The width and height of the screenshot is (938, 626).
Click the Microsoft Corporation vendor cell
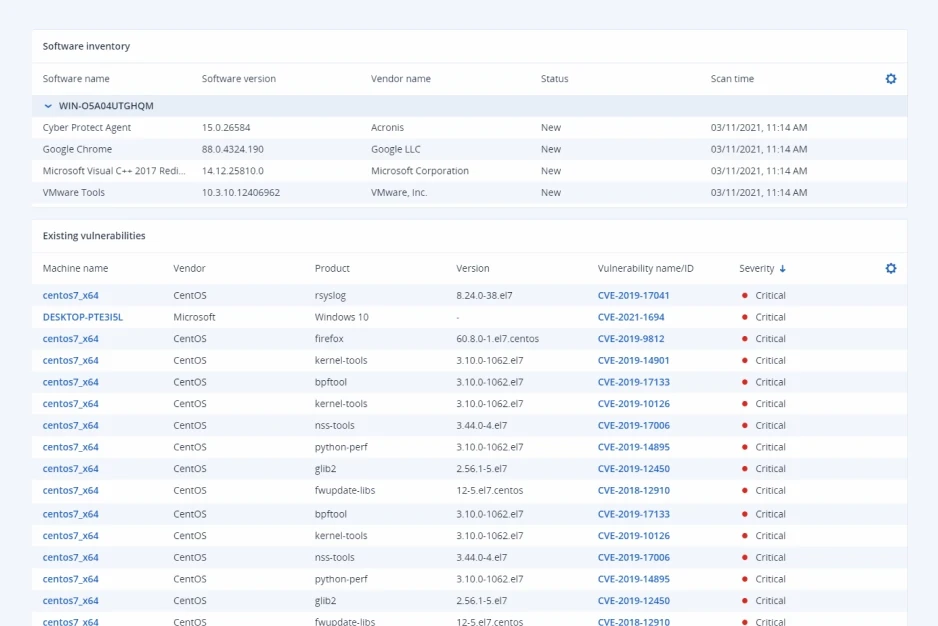tap(420, 171)
